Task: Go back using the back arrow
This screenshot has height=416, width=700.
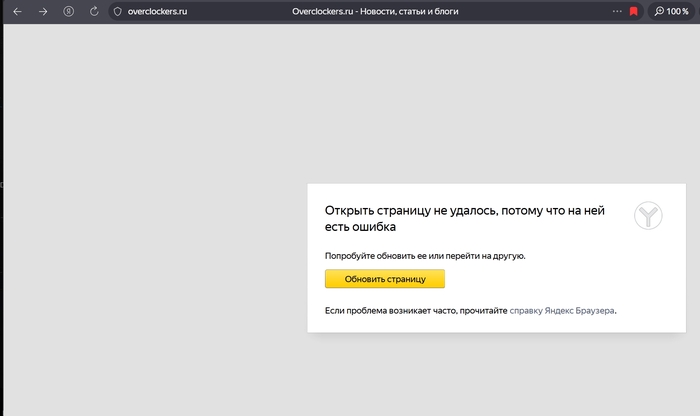Action: click(17, 11)
